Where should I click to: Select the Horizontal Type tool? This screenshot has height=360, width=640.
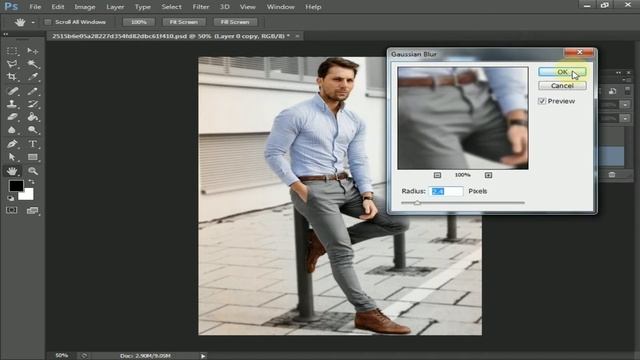click(32, 144)
